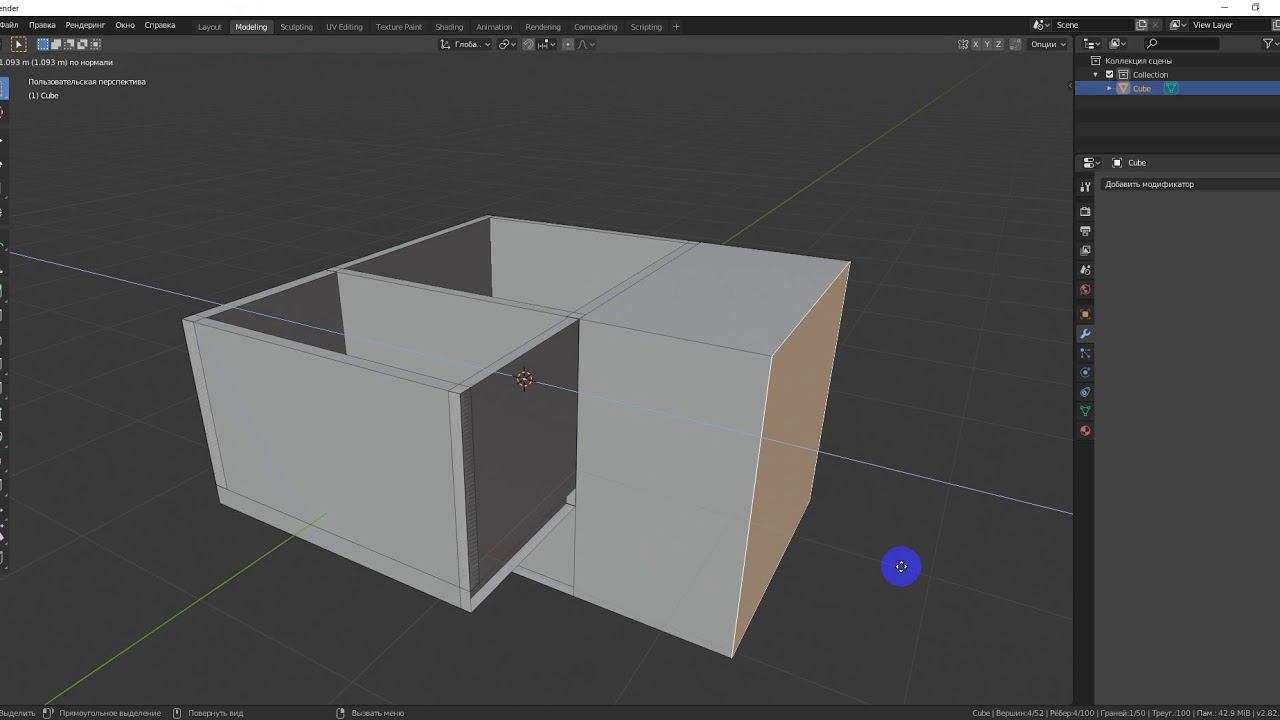Click Добавить модификатор button

pos(1191,184)
